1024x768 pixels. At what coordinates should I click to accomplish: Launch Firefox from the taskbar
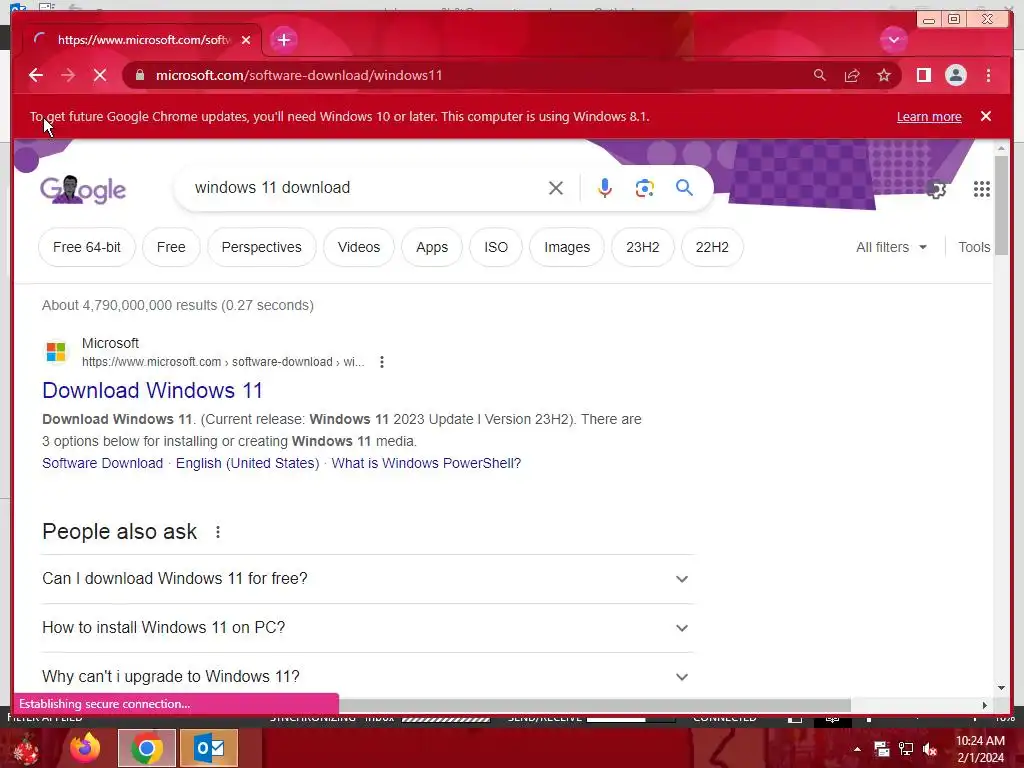(85, 748)
